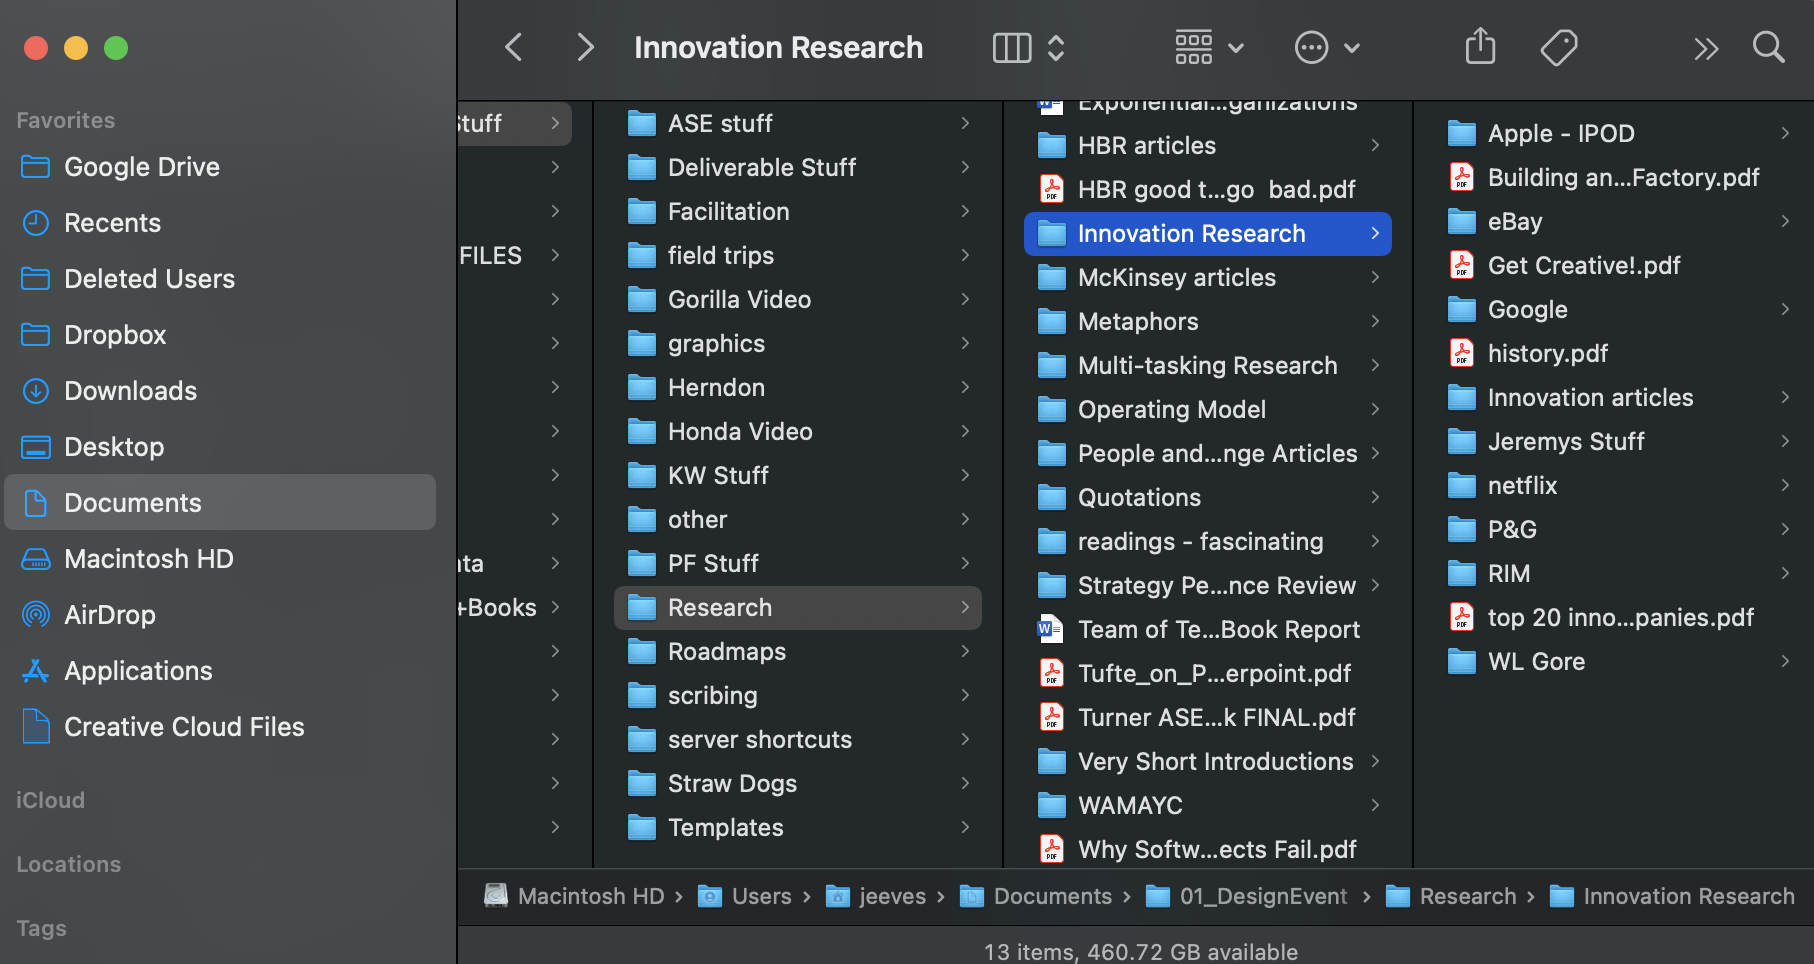
Task: Select the Roadmaps folder
Action: [798, 651]
